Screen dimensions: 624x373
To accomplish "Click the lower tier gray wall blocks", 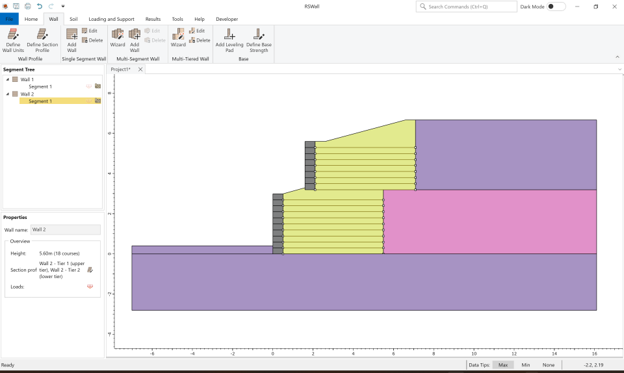I will 278,224.
